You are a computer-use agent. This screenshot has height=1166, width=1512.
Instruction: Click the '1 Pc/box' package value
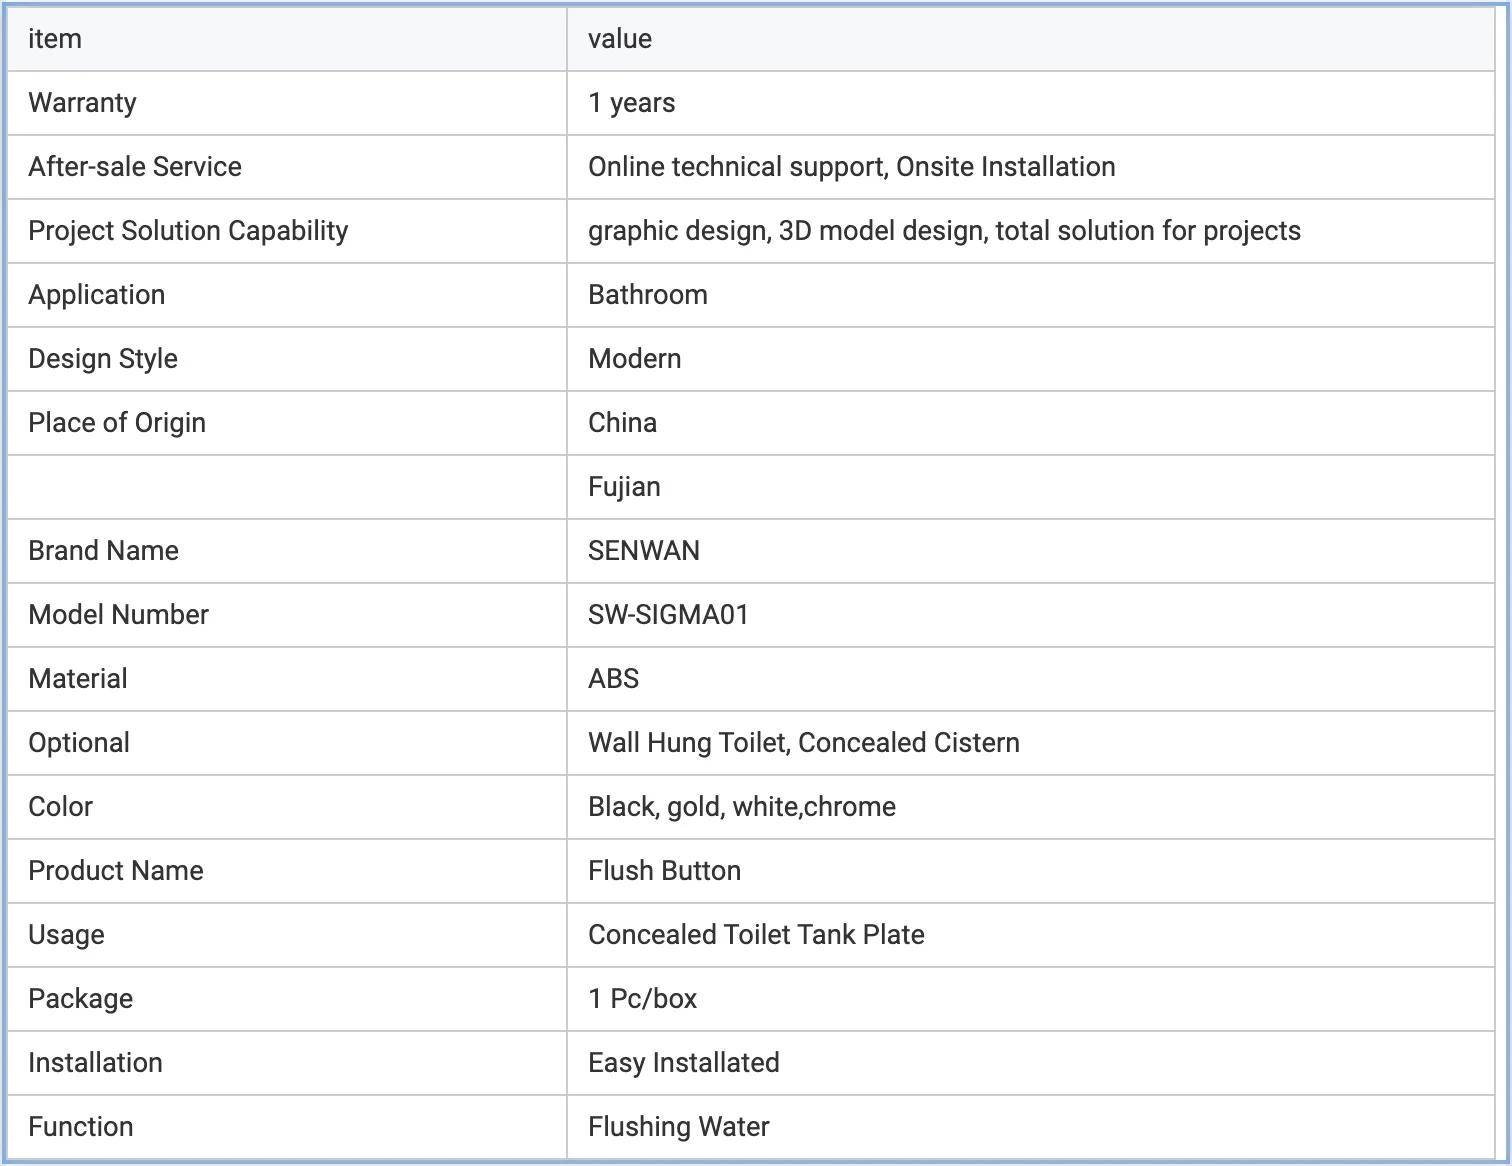(642, 999)
